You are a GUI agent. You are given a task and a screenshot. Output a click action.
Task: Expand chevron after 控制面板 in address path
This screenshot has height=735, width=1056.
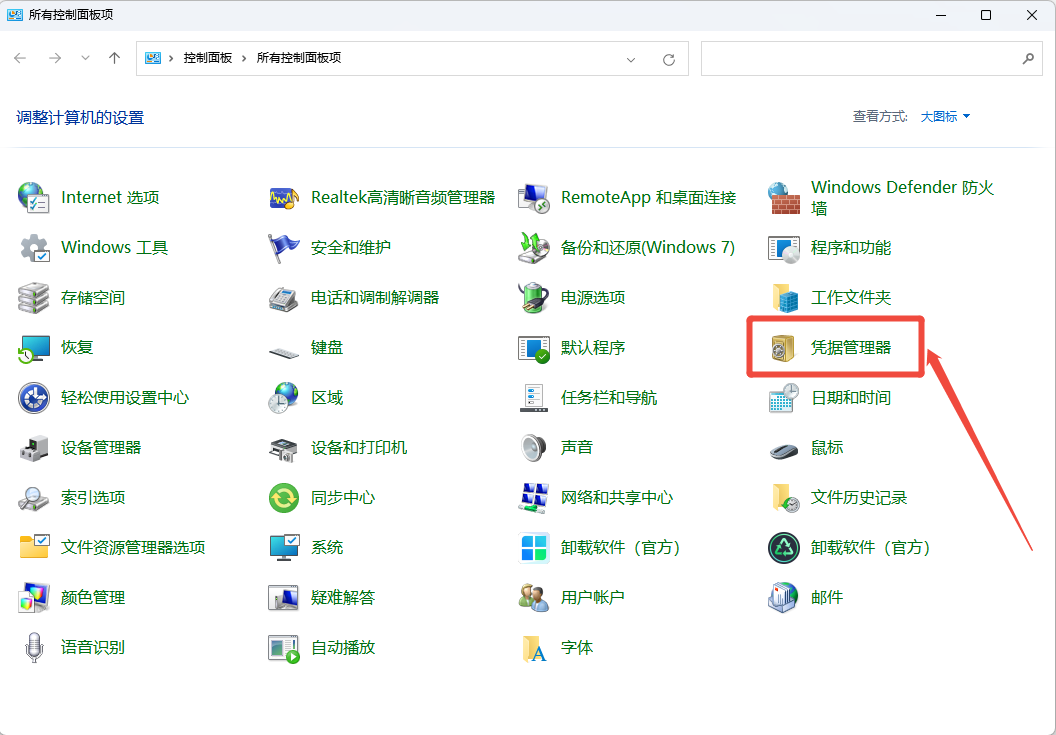tap(244, 58)
